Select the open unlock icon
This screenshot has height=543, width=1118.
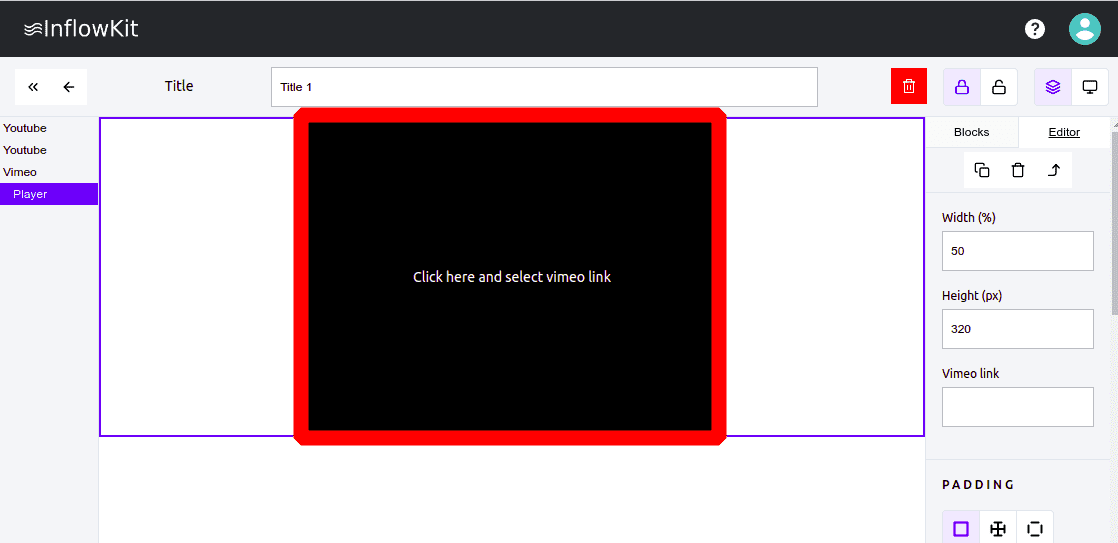point(998,87)
